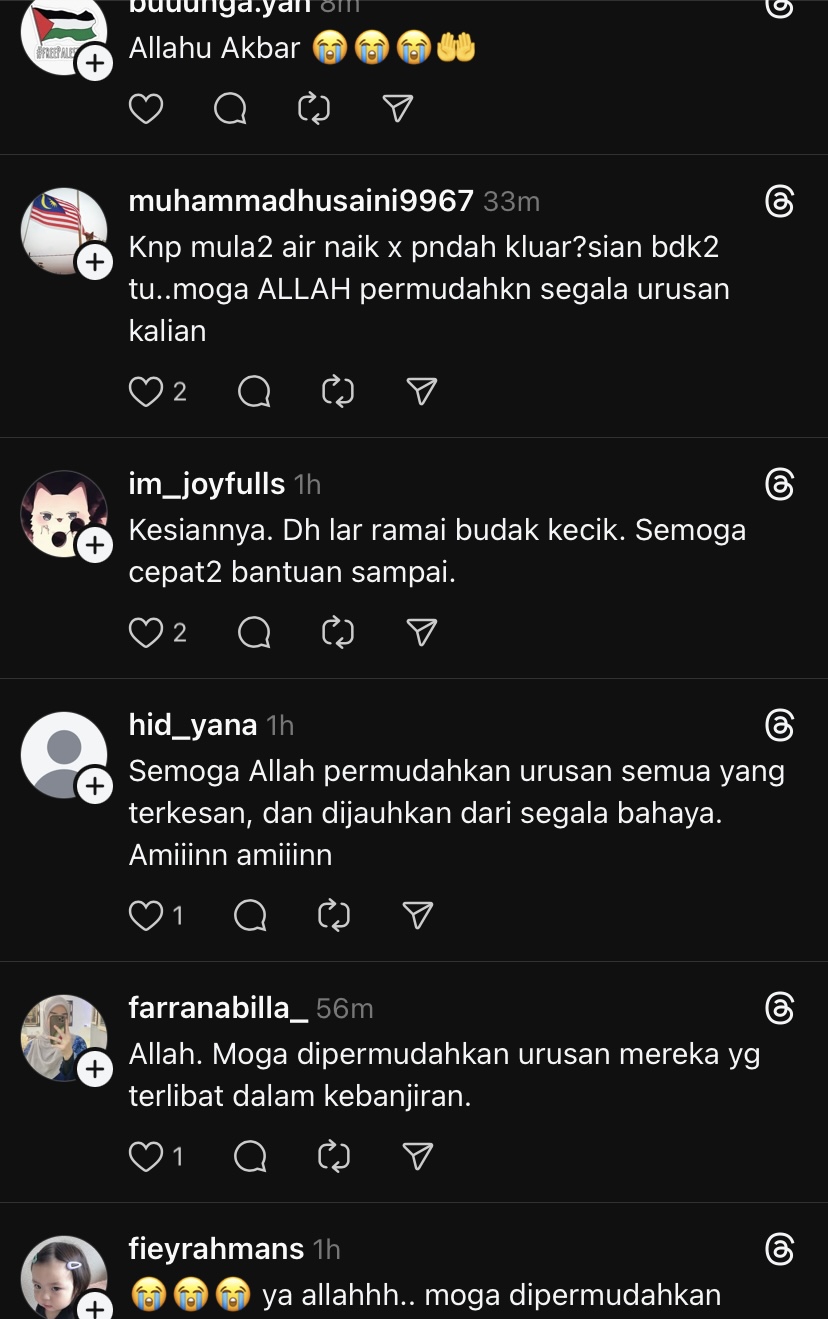Viewport: 828px width, 1319px height.
Task: Reply to im_joyfulls comment via bubble icon
Action: (x=254, y=632)
